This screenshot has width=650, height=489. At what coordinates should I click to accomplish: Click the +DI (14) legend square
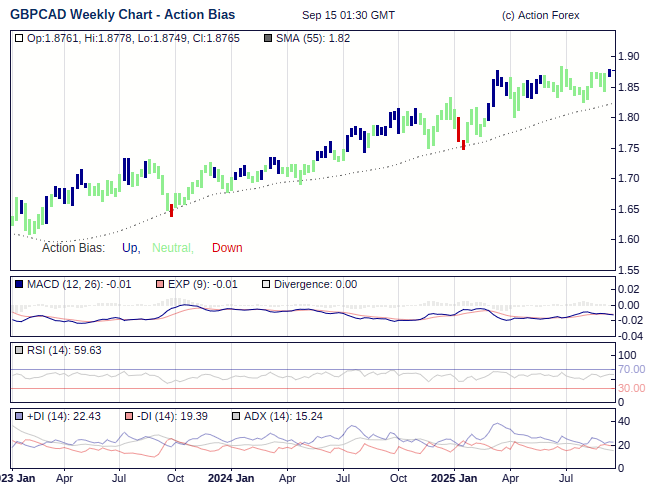19,416
